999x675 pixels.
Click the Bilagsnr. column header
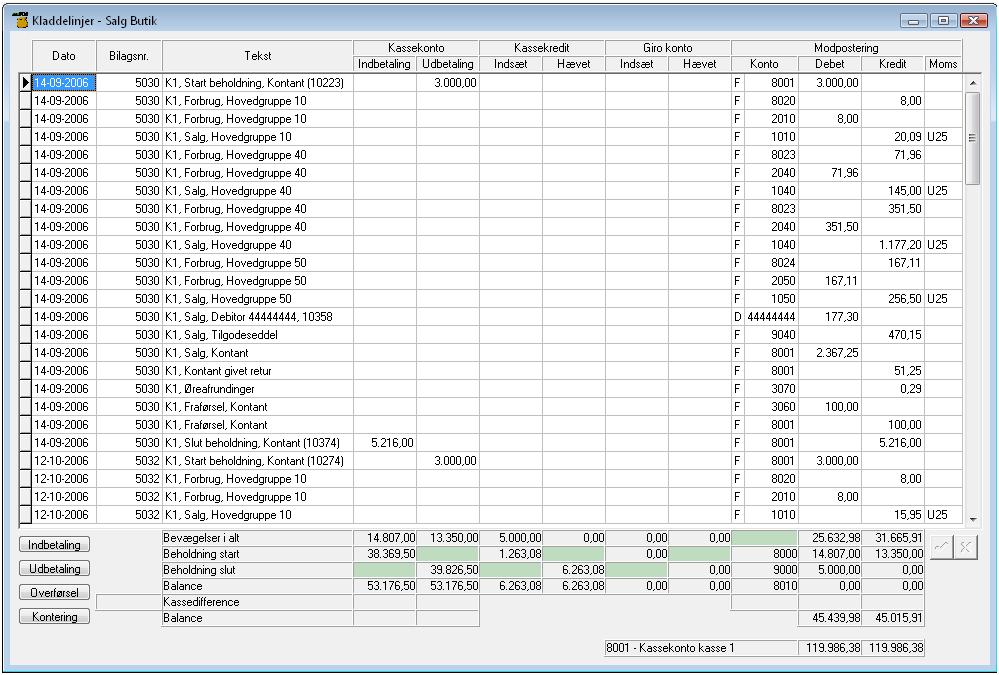(x=128, y=56)
